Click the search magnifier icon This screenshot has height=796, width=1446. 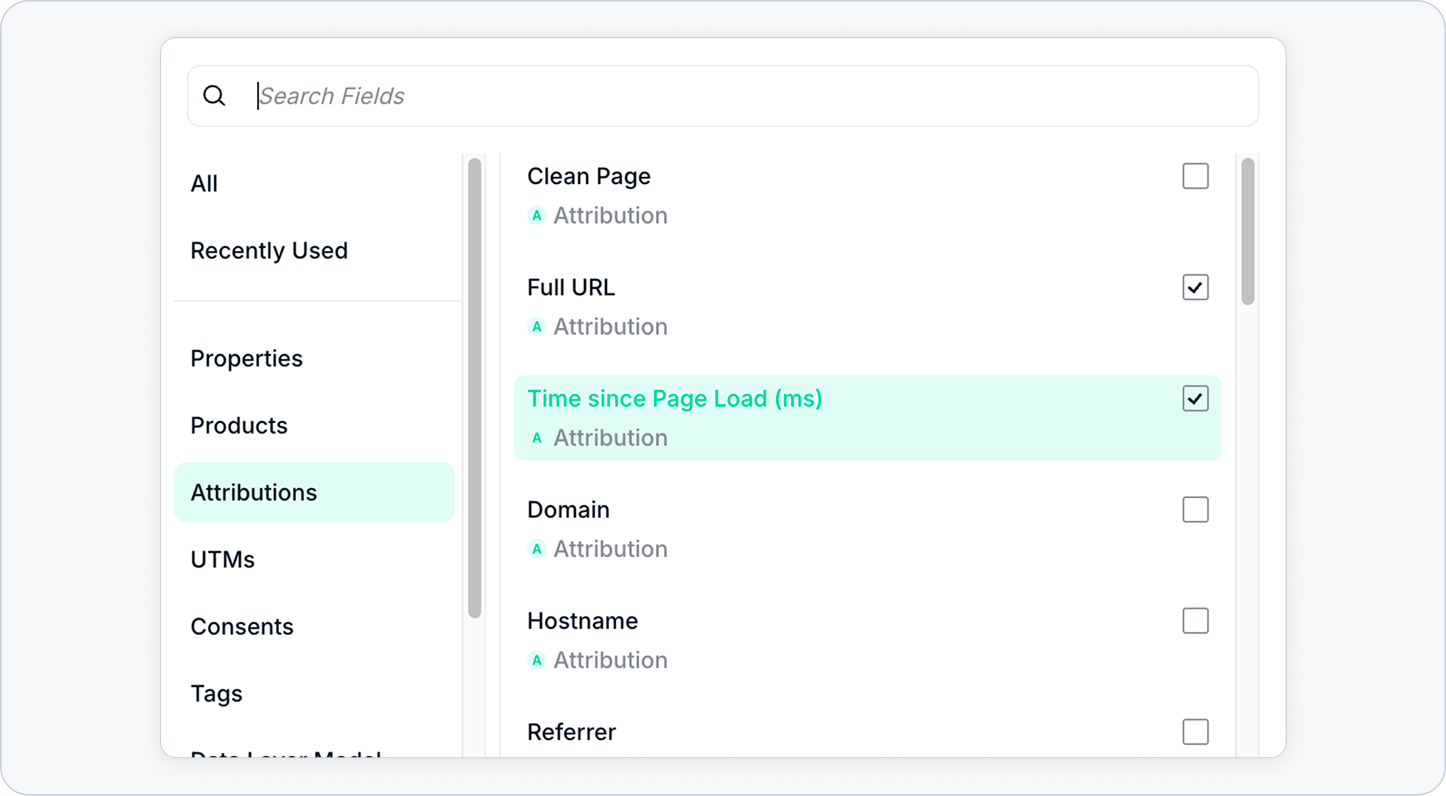[x=214, y=96]
